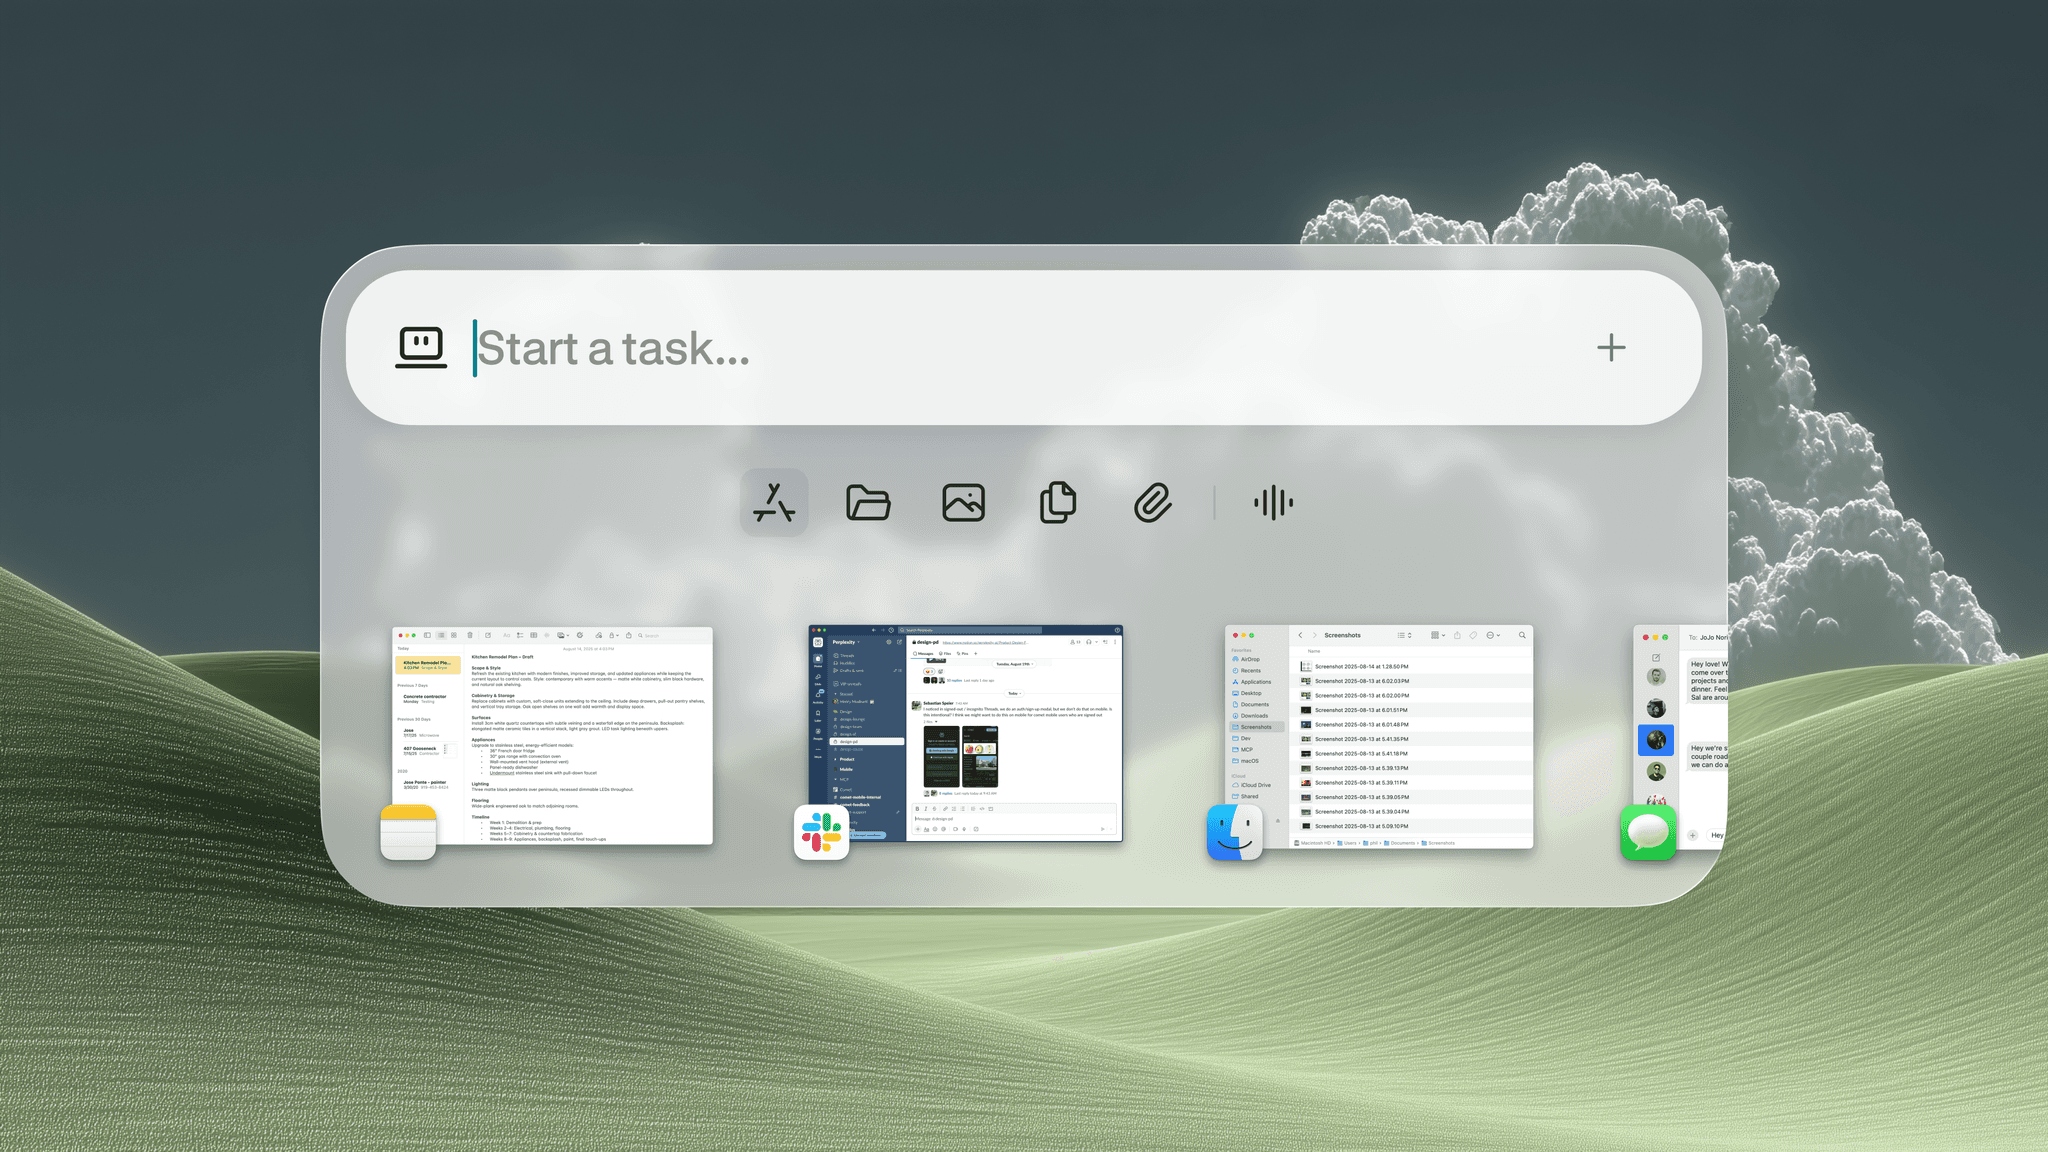Click the paperclip attachment icon in the launcher
The height and width of the screenshot is (1152, 2048).
pos(1152,503)
